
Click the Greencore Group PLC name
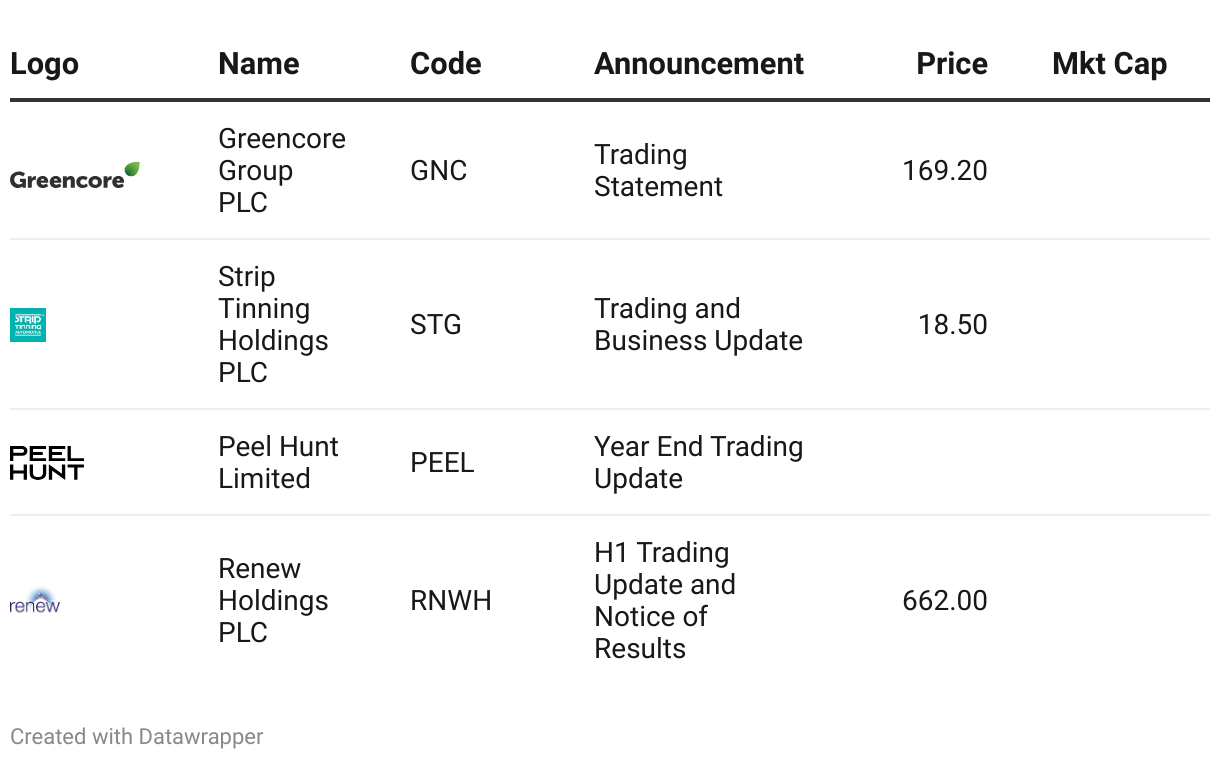tap(281, 170)
